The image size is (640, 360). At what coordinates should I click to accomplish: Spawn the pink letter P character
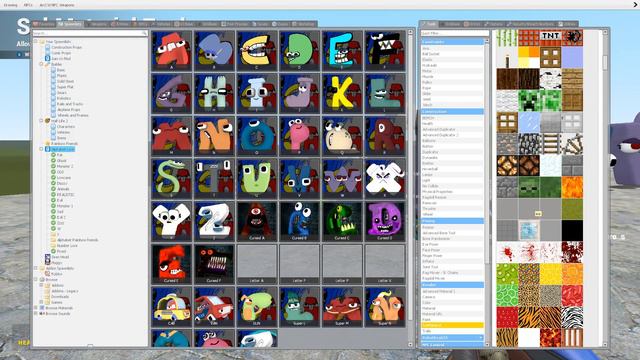point(299,136)
